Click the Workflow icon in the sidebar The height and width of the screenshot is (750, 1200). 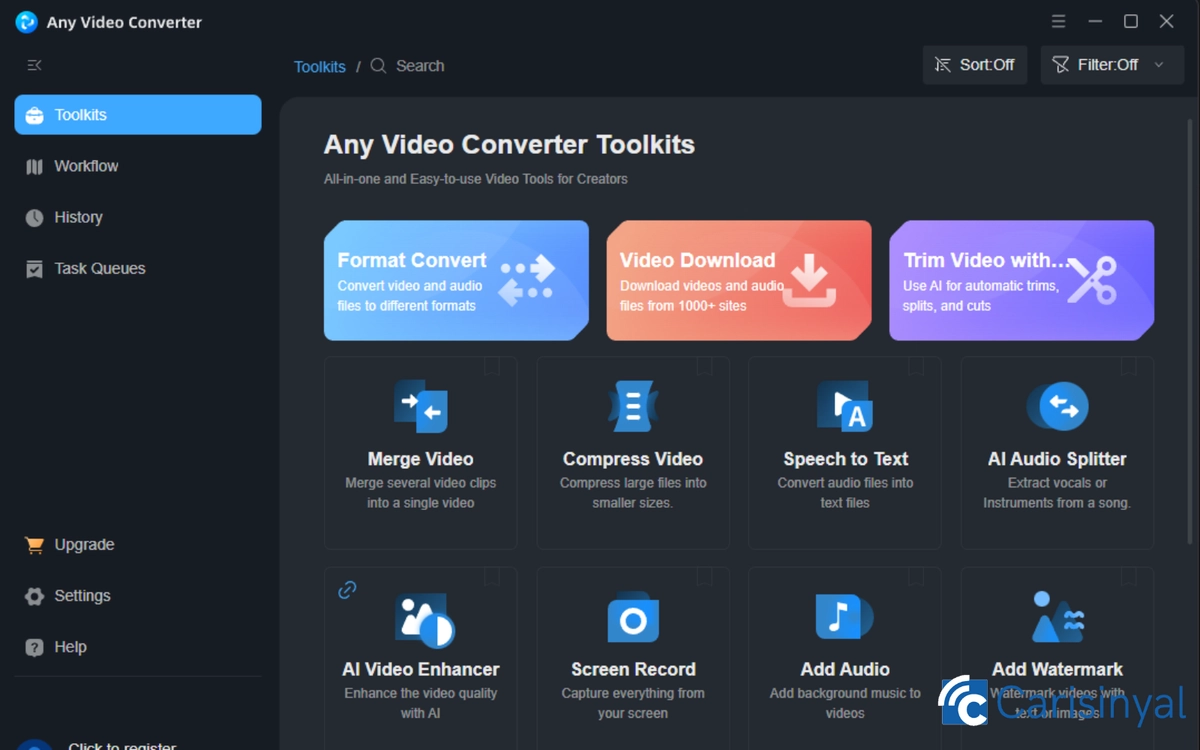(35, 167)
